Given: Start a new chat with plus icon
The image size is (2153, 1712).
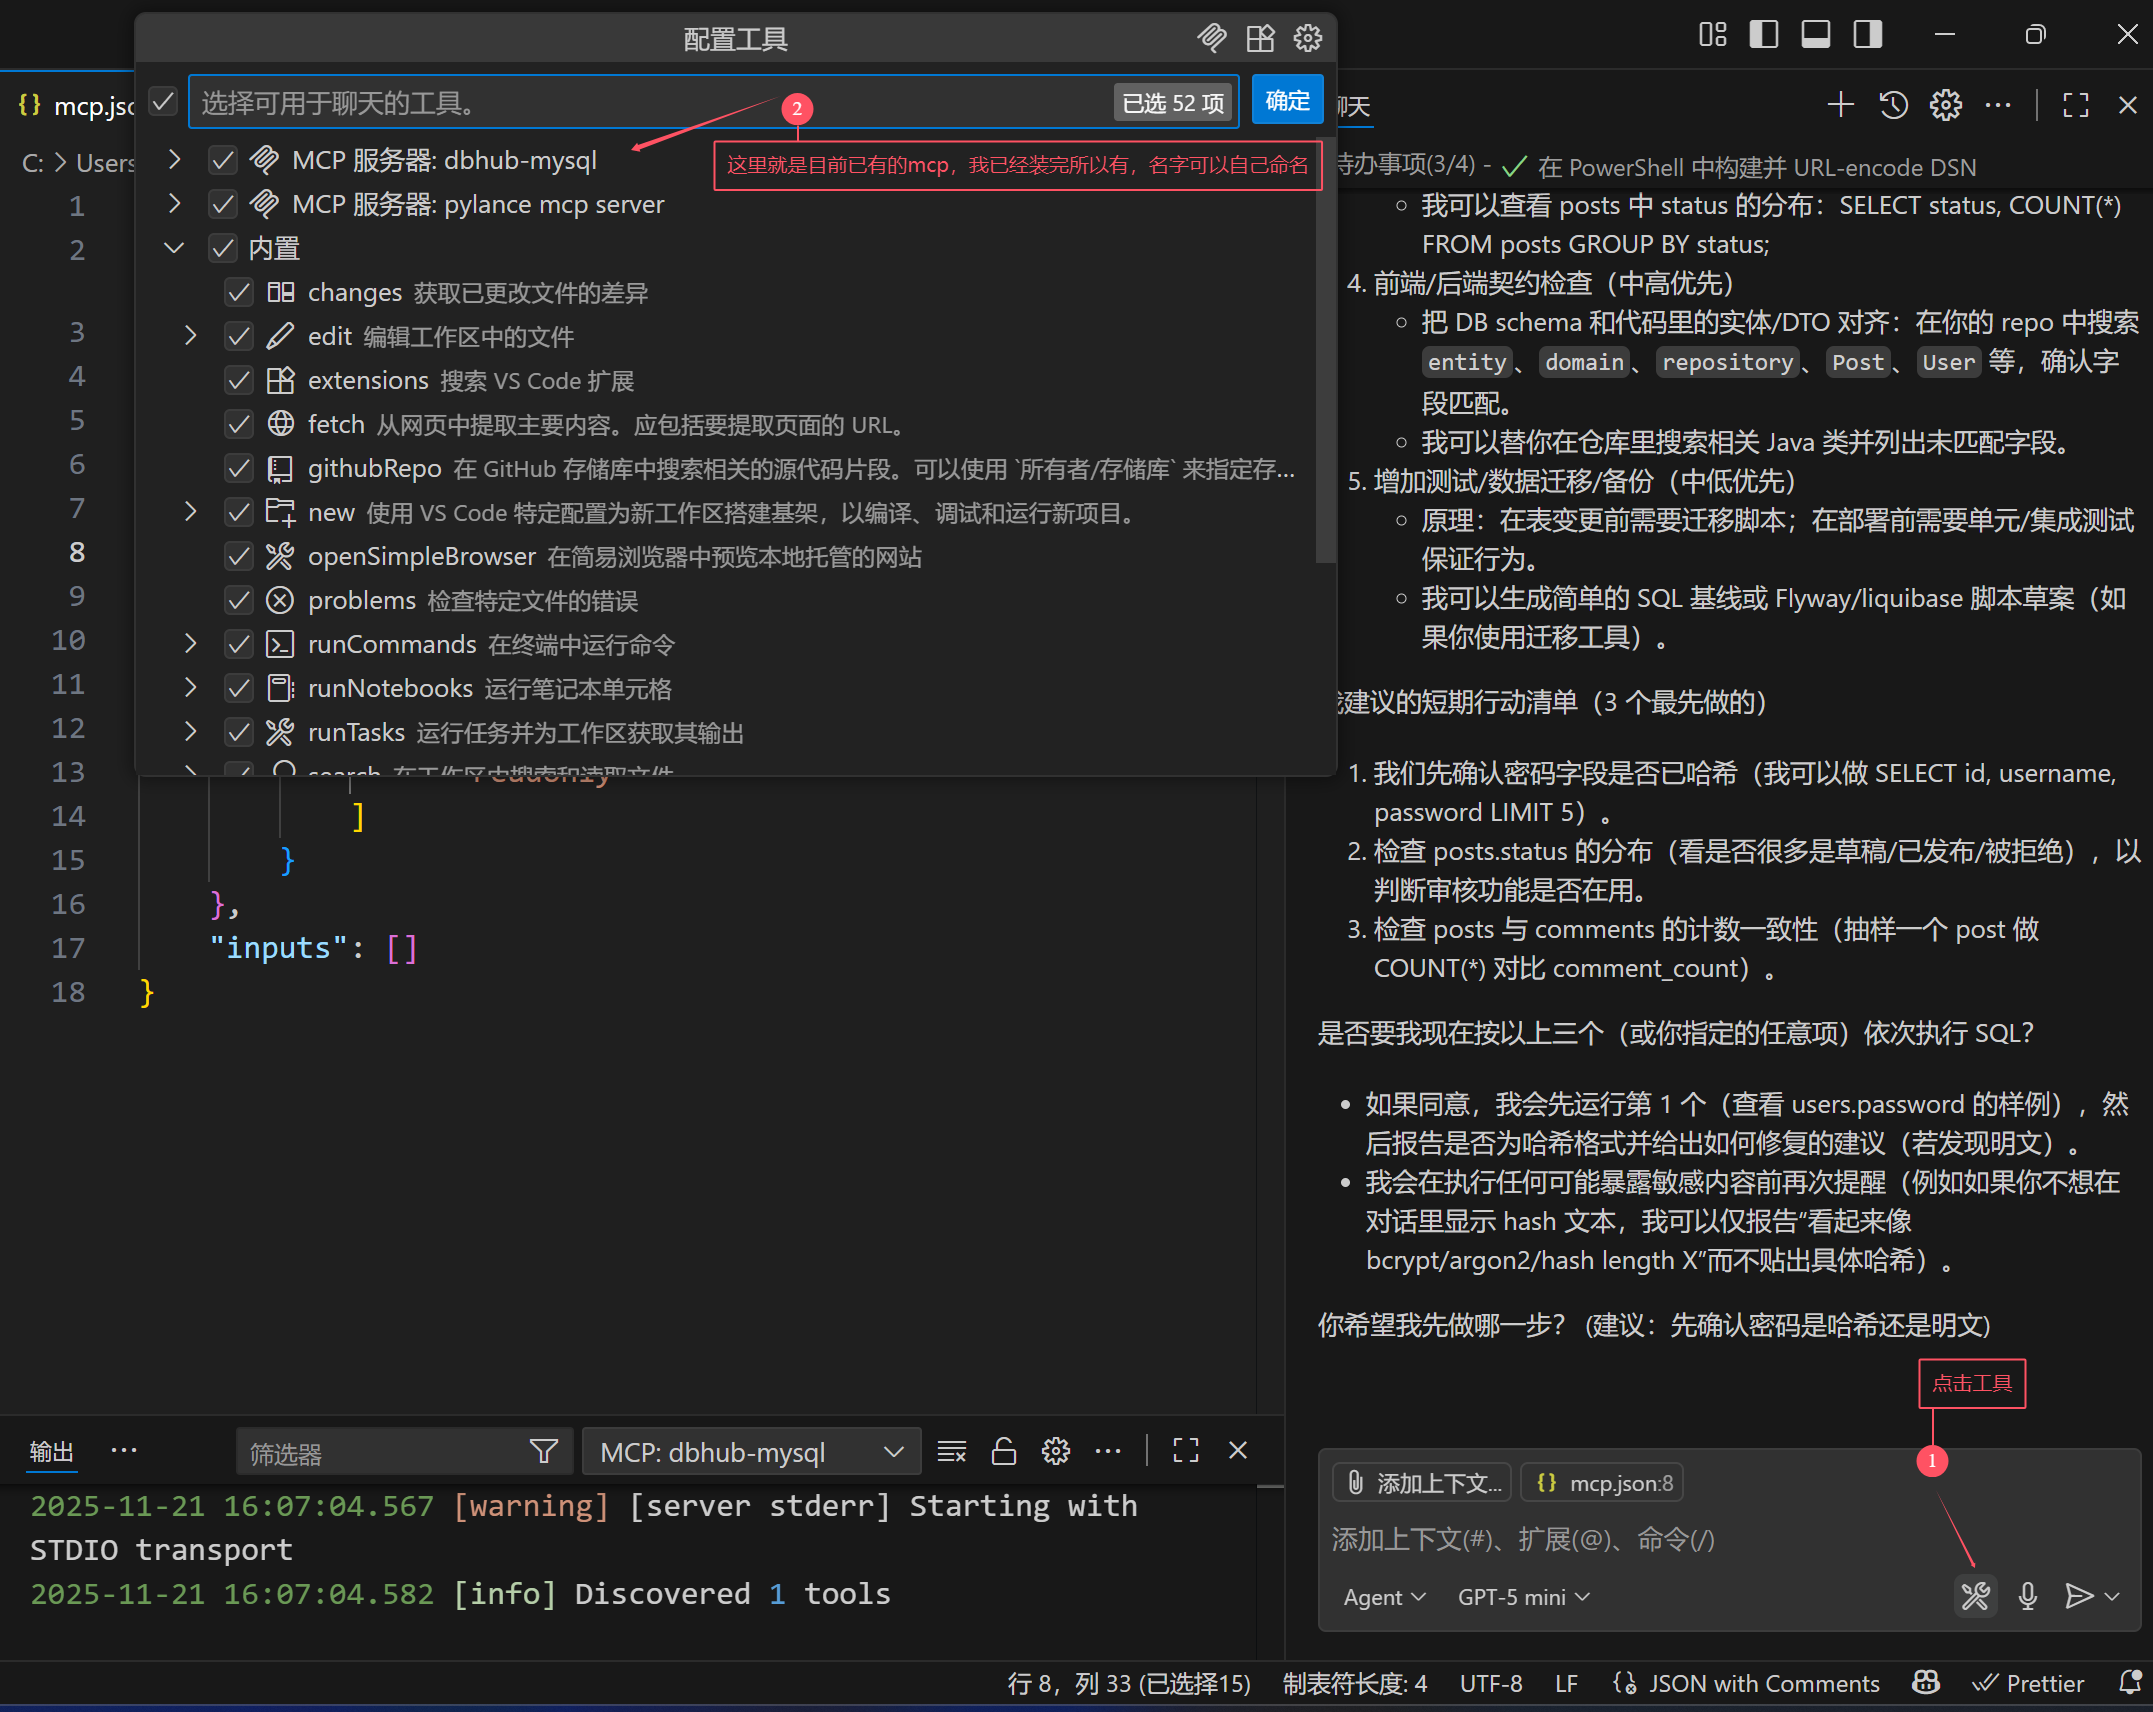Looking at the screenshot, I should pos(1840,105).
